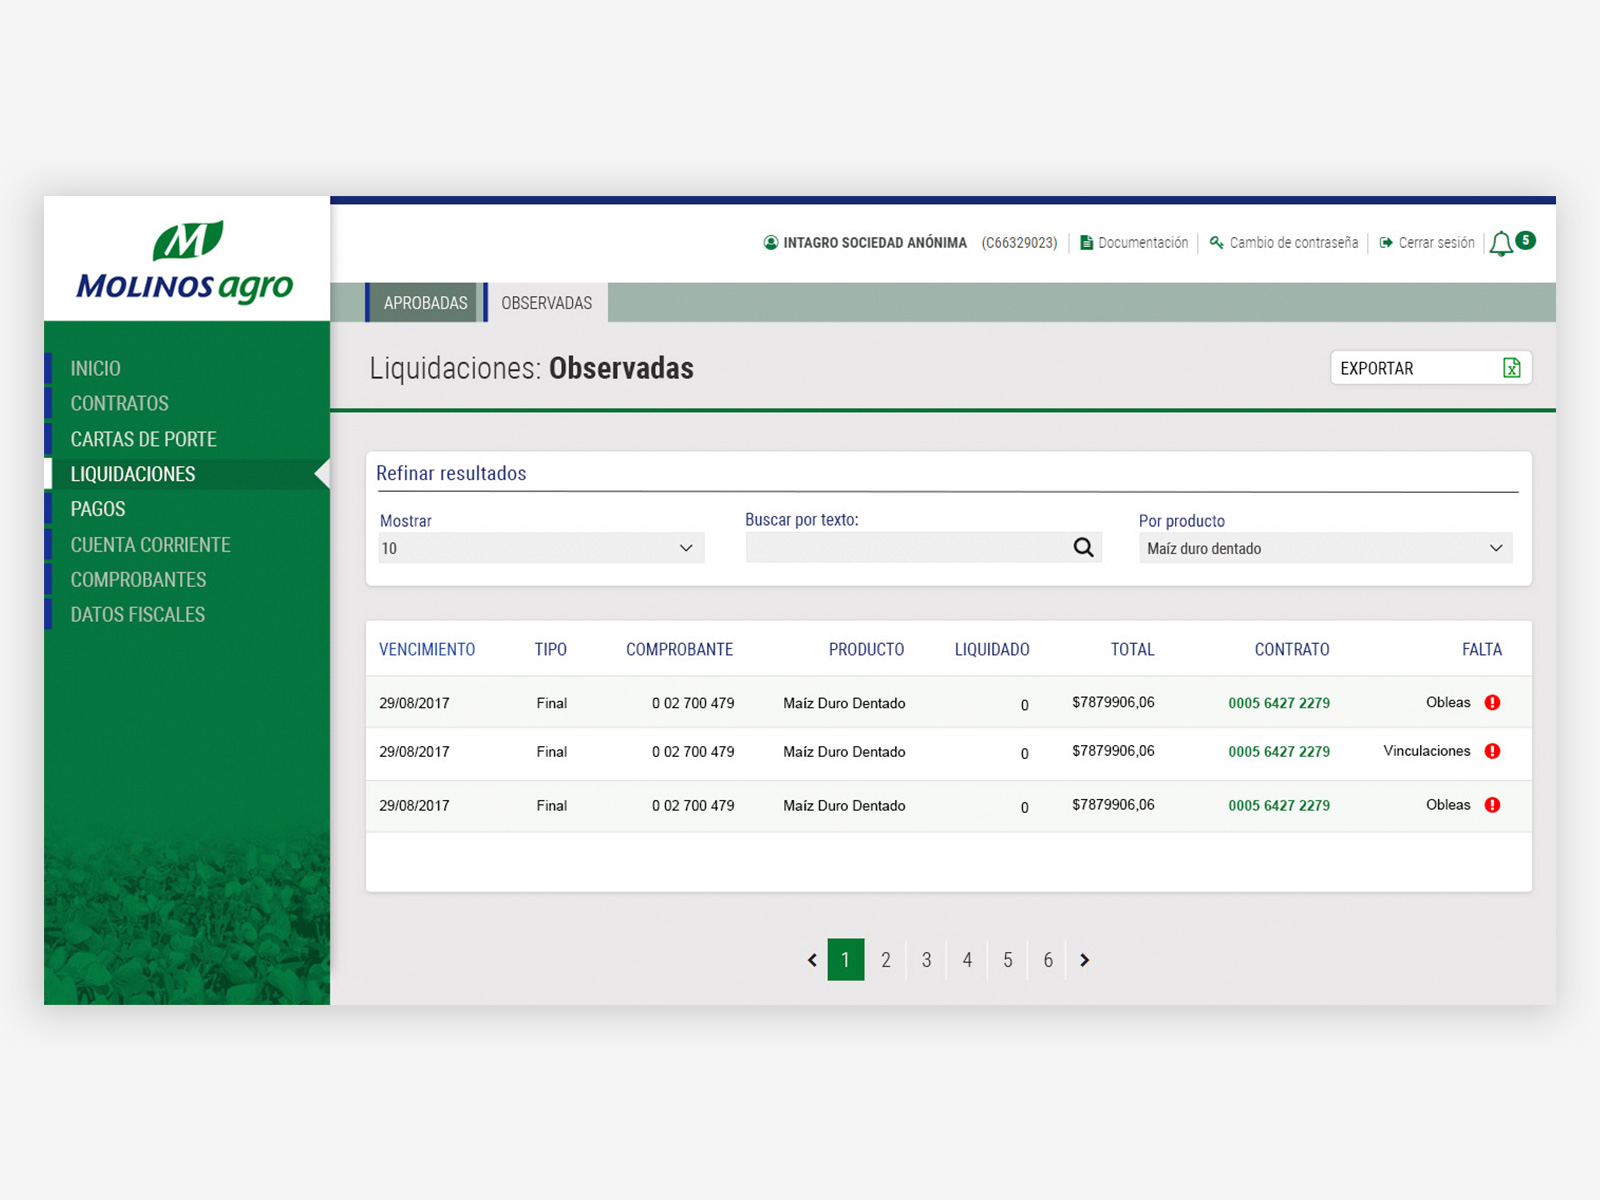This screenshot has width=1600, height=1200.
Task: Open DATOS FISCALES in the sidebar
Action: pos(137,615)
